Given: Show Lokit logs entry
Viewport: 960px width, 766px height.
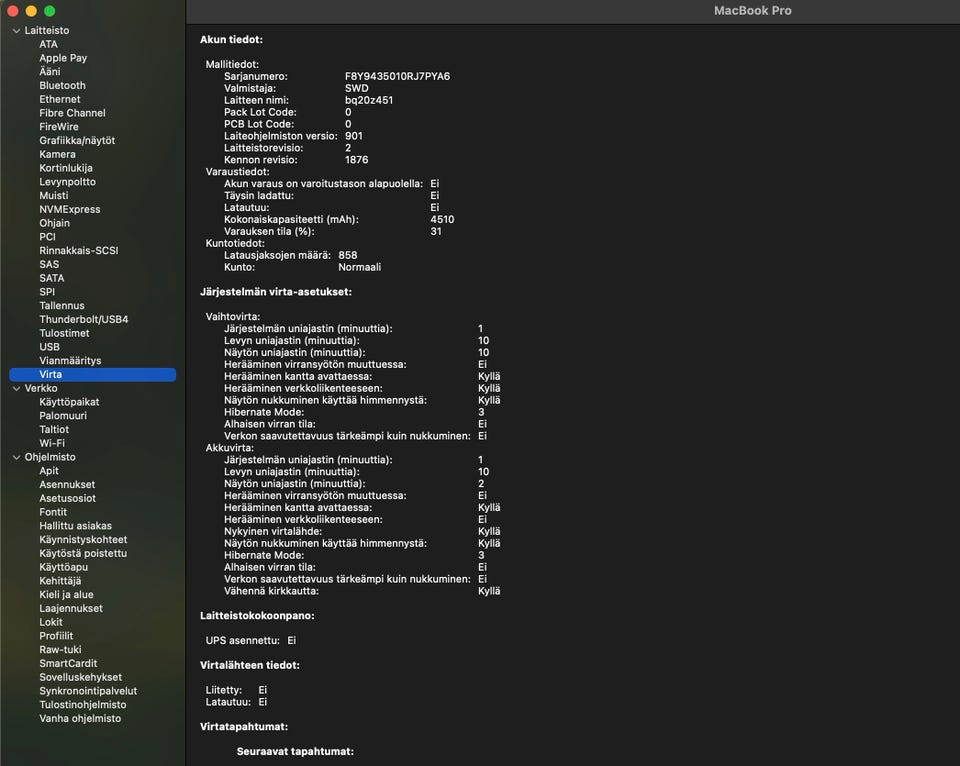Looking at the screenshot, I should click(51, 622).
